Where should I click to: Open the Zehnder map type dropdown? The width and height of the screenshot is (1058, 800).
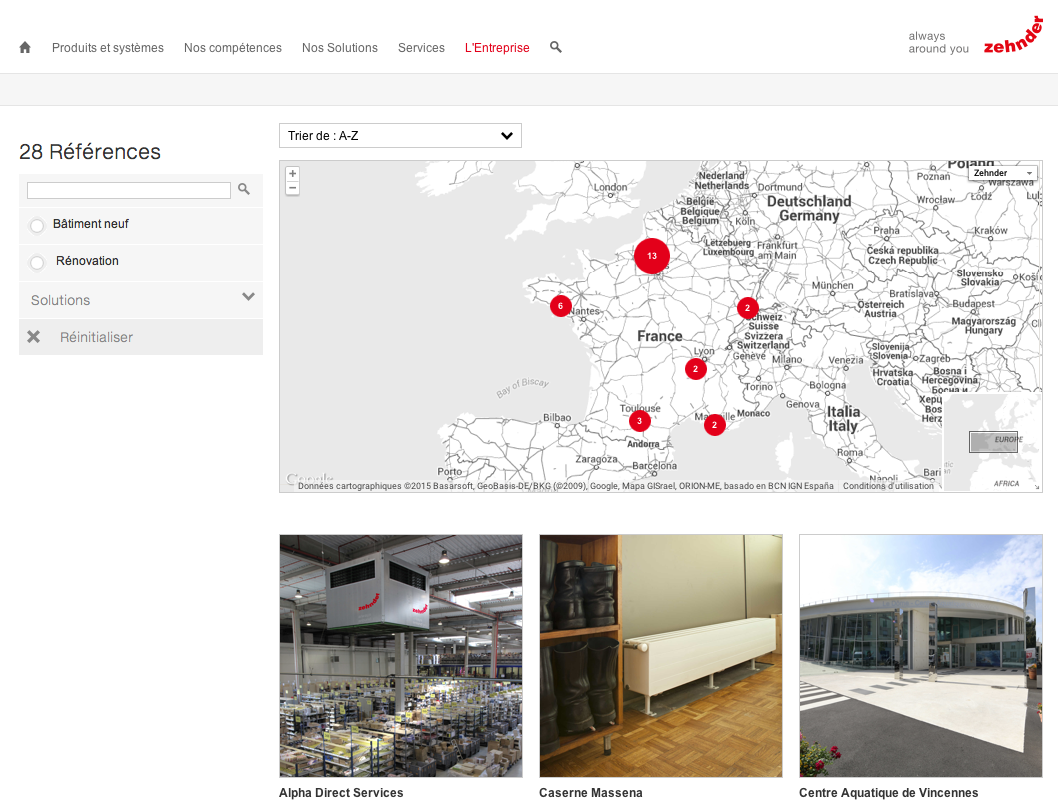coord(1003,173)
